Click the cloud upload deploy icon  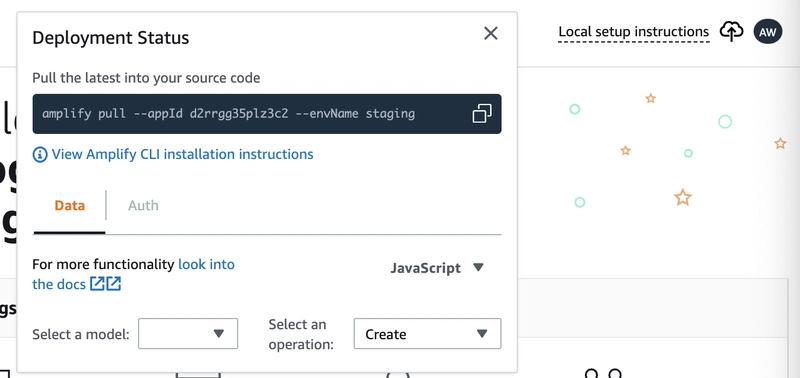[x=731, y=32]
